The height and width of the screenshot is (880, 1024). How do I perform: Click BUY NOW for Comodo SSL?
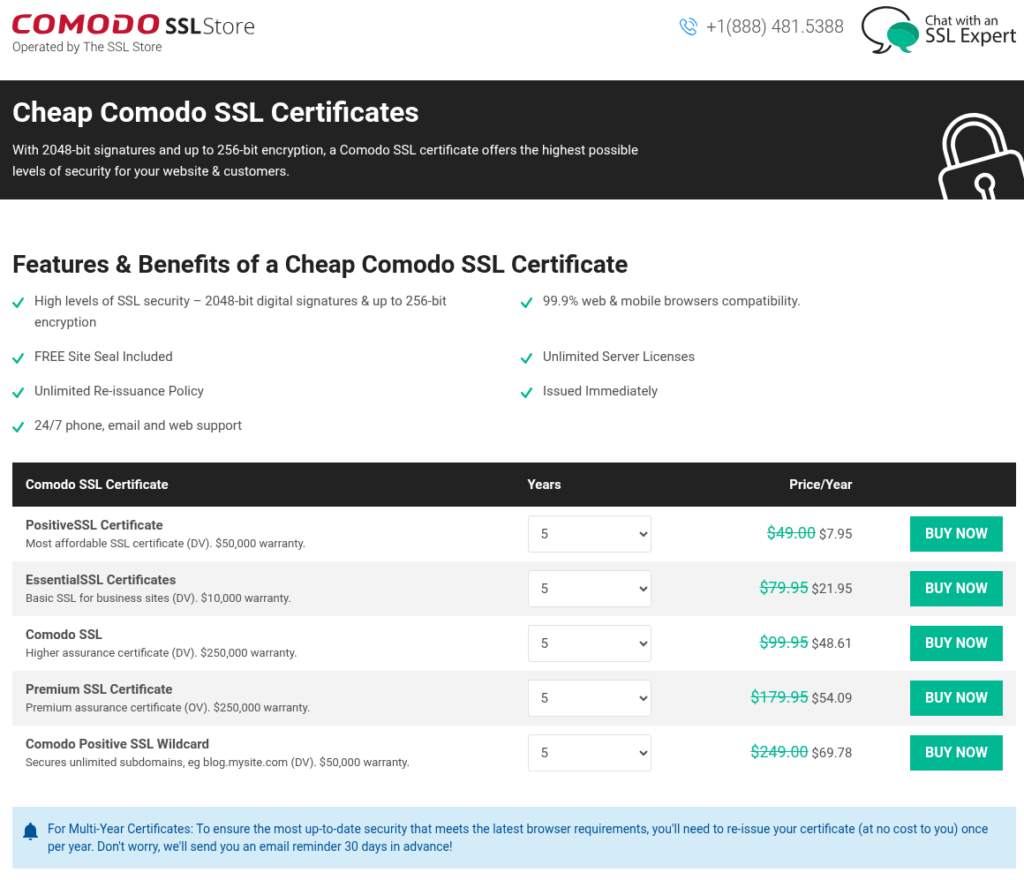(x=955, y=643)
